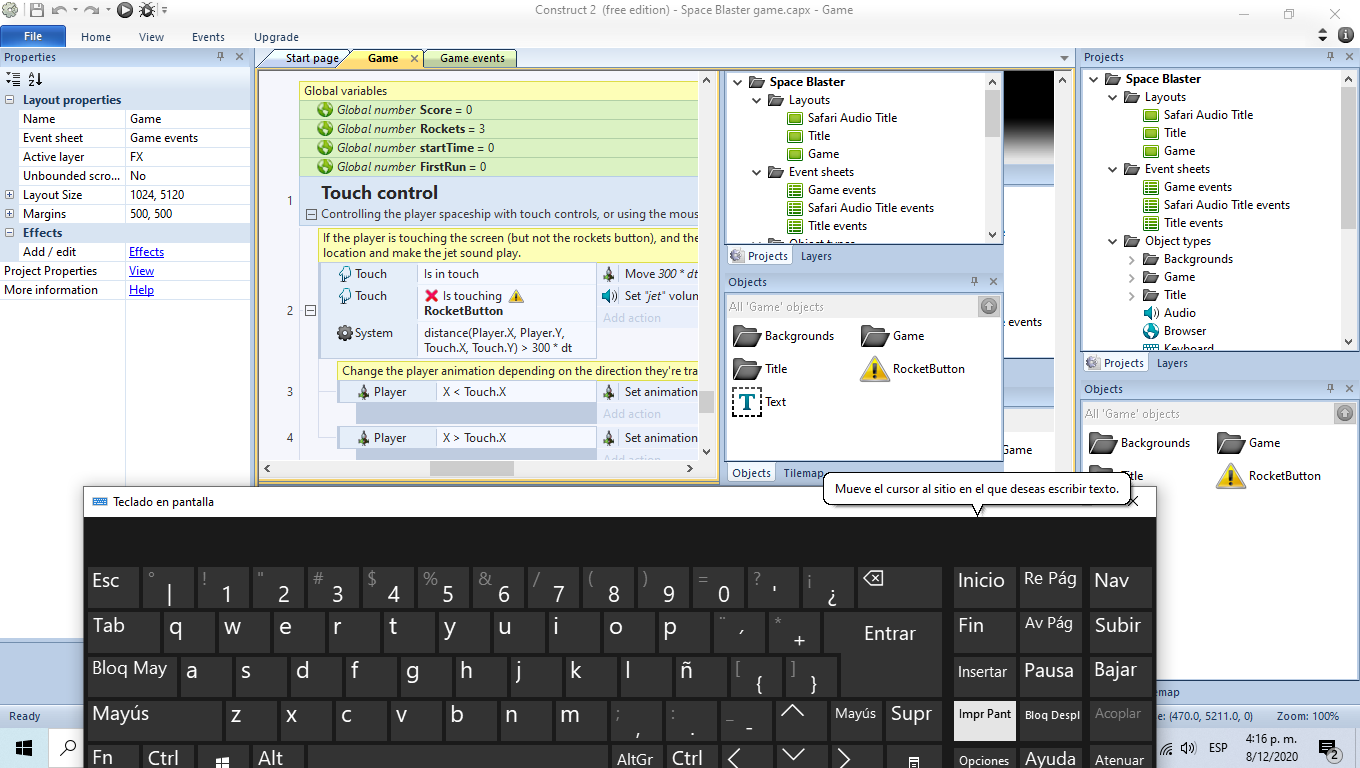
Task: Toggle the Alt key on the on-screen keyboard
Action: point(279,757)
